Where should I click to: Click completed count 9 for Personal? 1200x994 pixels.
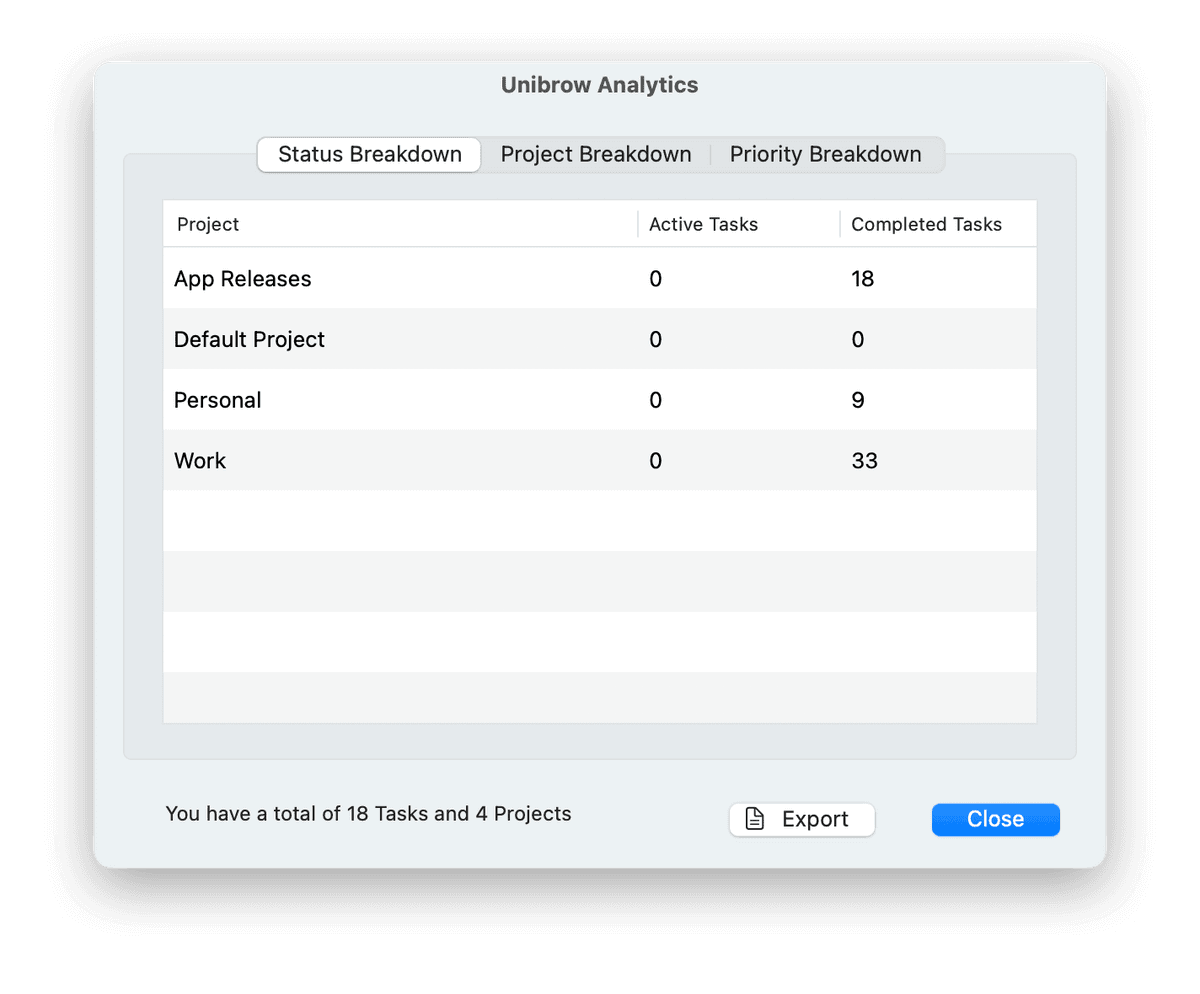(x=857, y=401)
